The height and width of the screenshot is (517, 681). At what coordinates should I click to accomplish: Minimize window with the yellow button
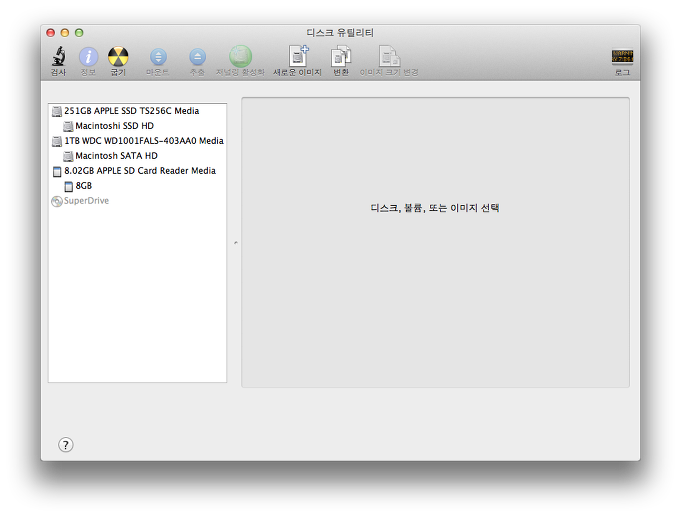[65, 33]
